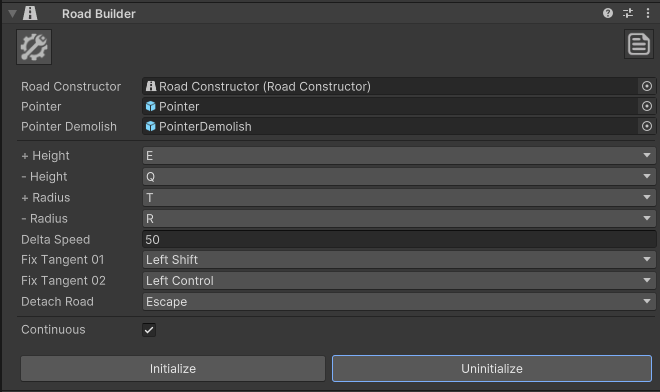Click the Continuous label text
The width and height of the screenshot is (660, 392).
coord(53,330)
